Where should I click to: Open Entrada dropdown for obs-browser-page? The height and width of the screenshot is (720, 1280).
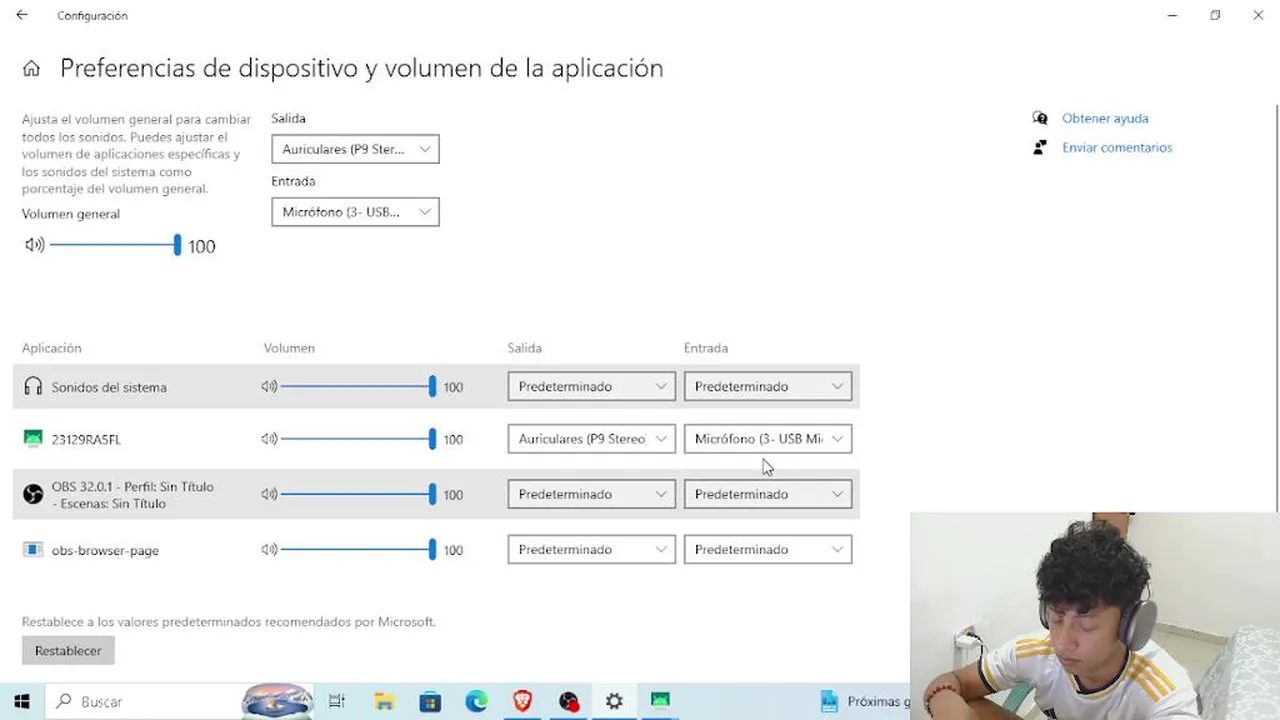coord(768,549)
